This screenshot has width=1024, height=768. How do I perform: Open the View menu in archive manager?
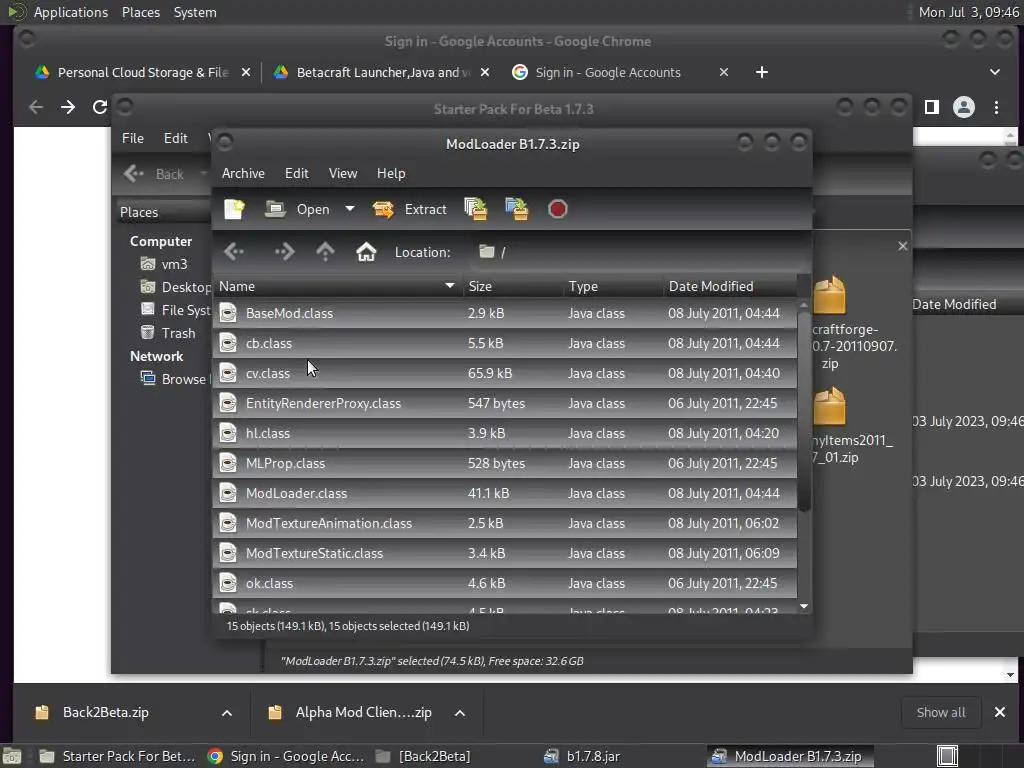click(x=343, y=173)
